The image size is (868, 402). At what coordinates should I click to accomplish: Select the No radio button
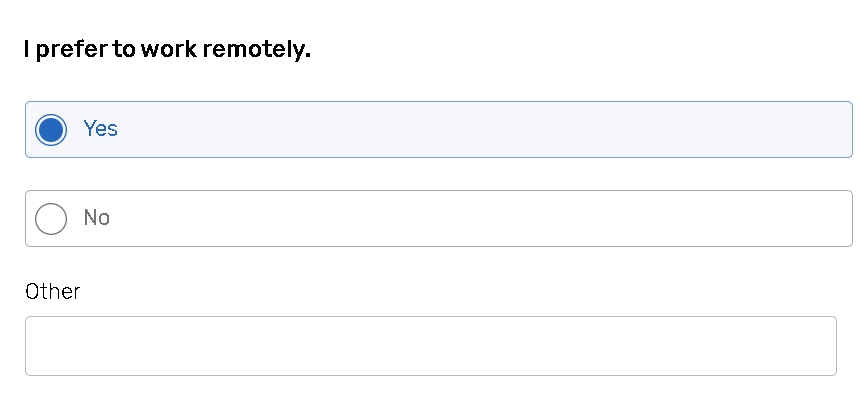pyautogui.click(x=51, y=218)
